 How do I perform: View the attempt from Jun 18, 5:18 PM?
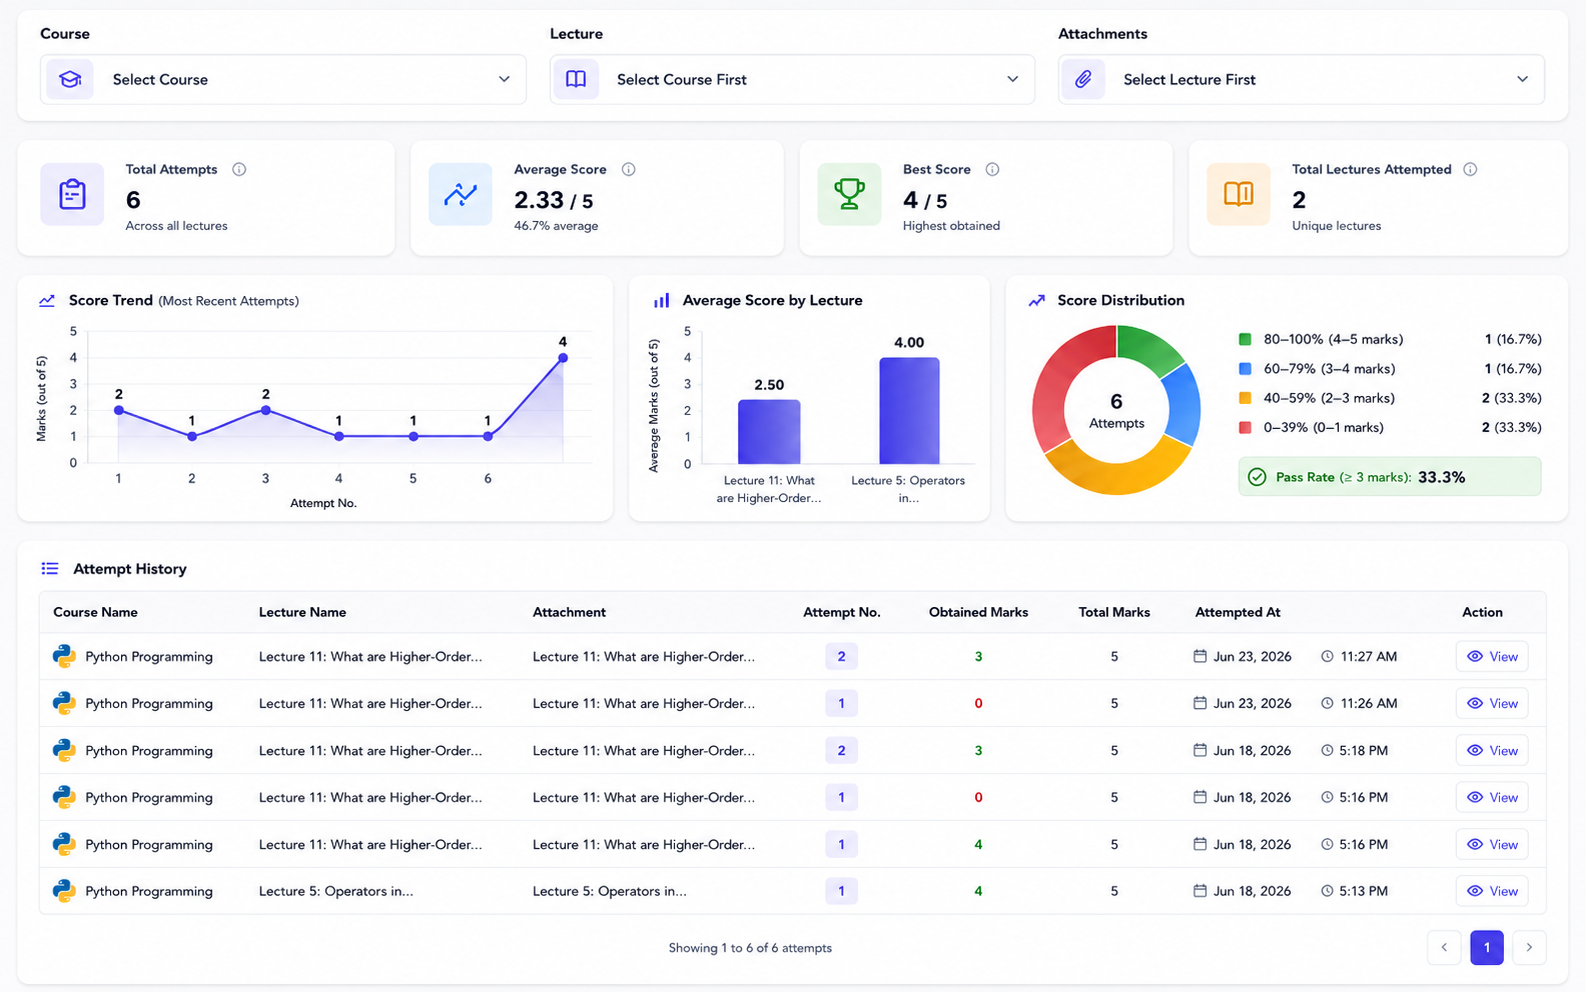coord(1492,750)
